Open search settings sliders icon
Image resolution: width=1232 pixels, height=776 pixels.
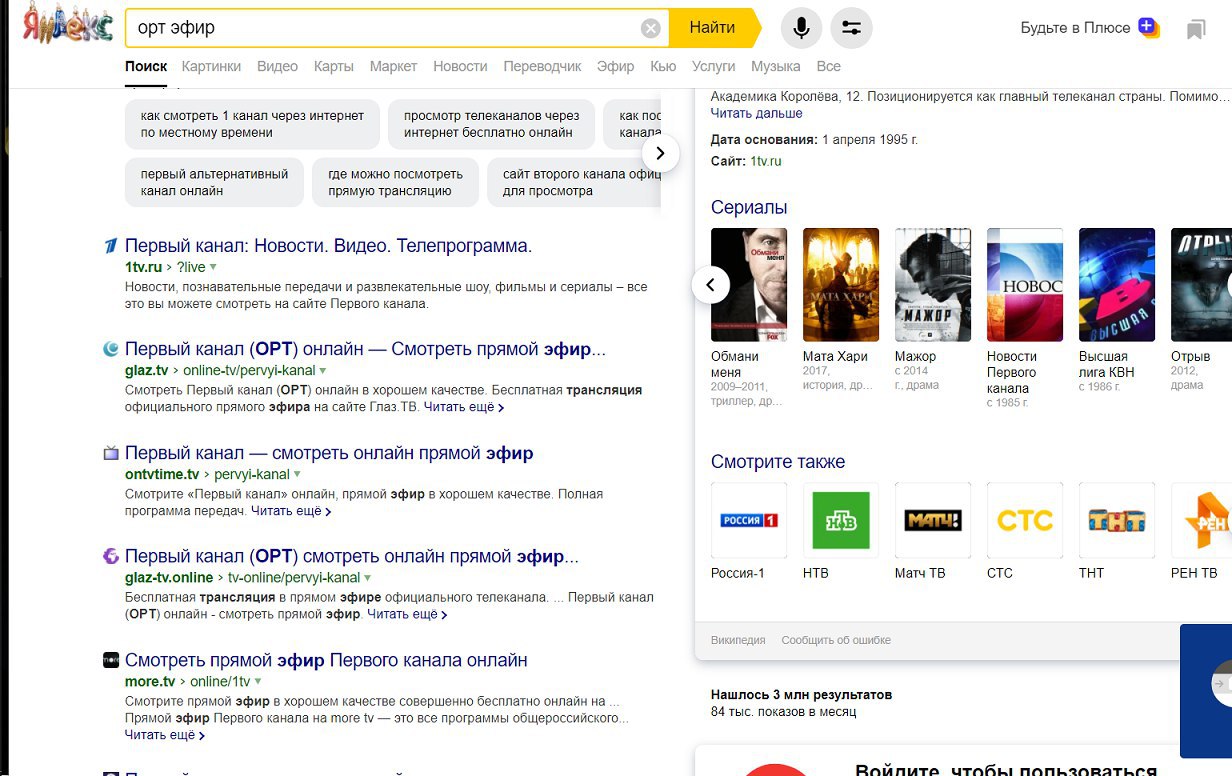click(x=852, y=28)
